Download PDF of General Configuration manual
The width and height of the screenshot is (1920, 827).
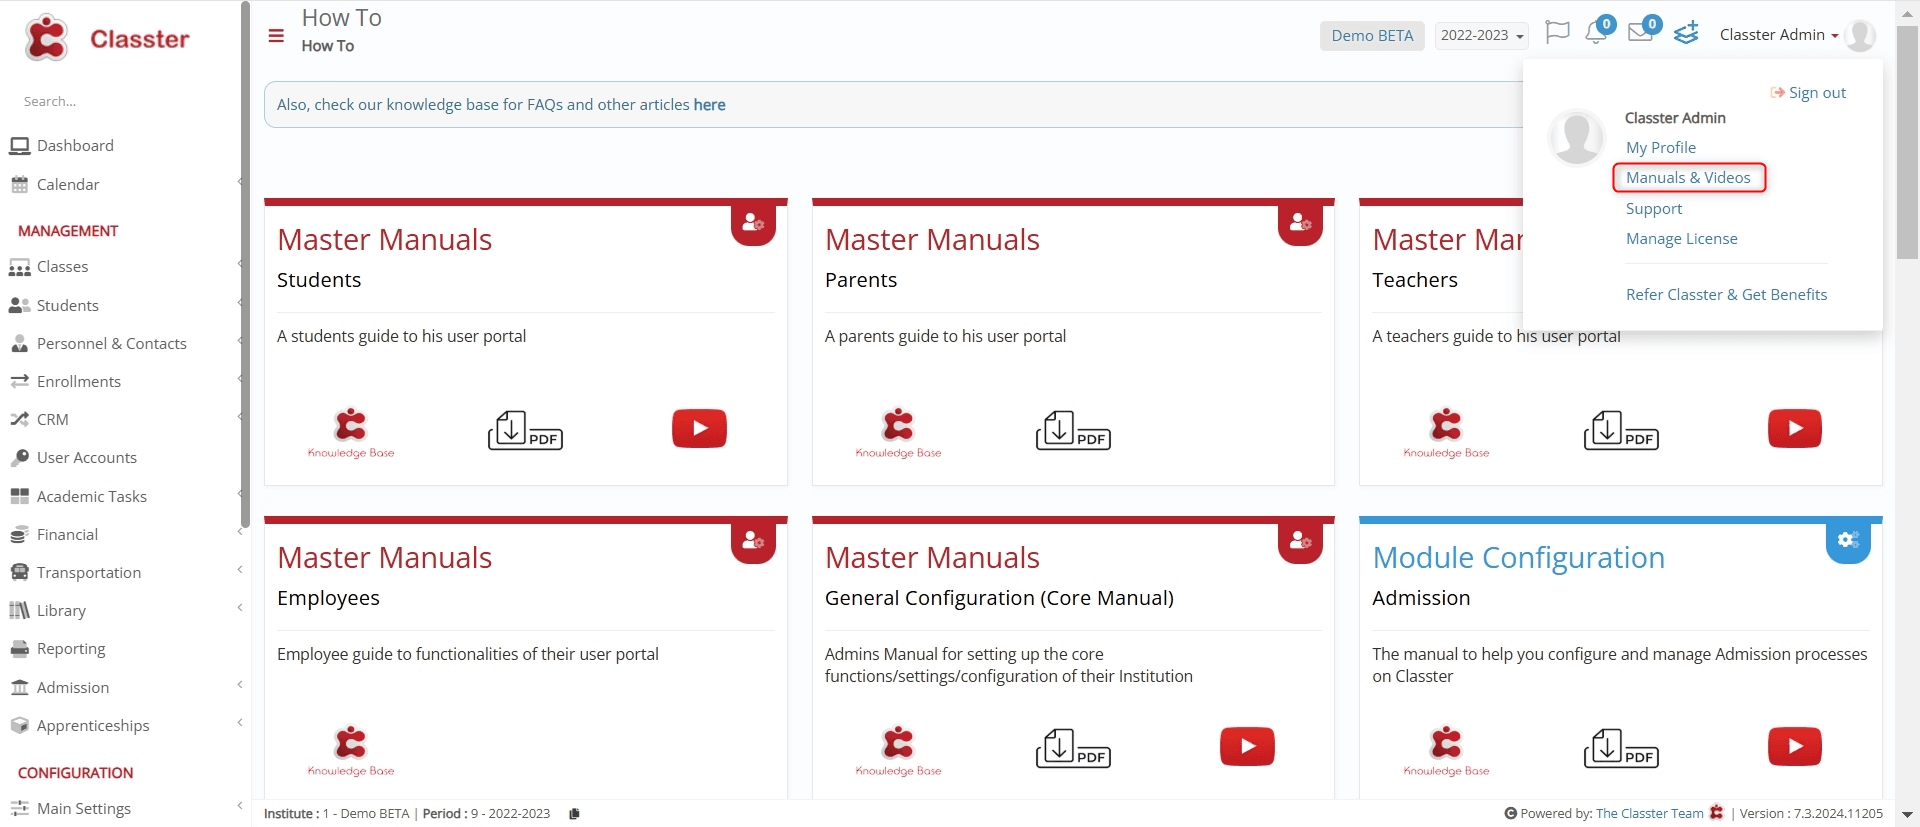pos(1073,748)
